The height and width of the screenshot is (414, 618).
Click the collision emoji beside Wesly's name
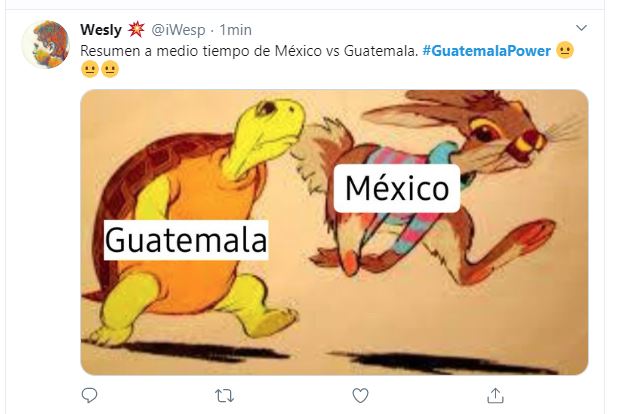click(136, 30)
